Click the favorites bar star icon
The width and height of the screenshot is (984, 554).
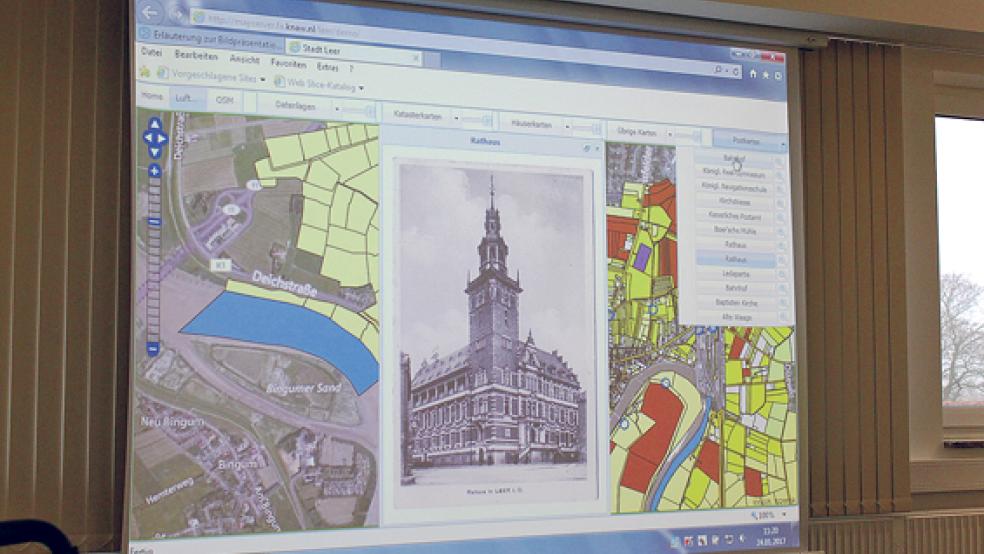(x=144, y=72)
